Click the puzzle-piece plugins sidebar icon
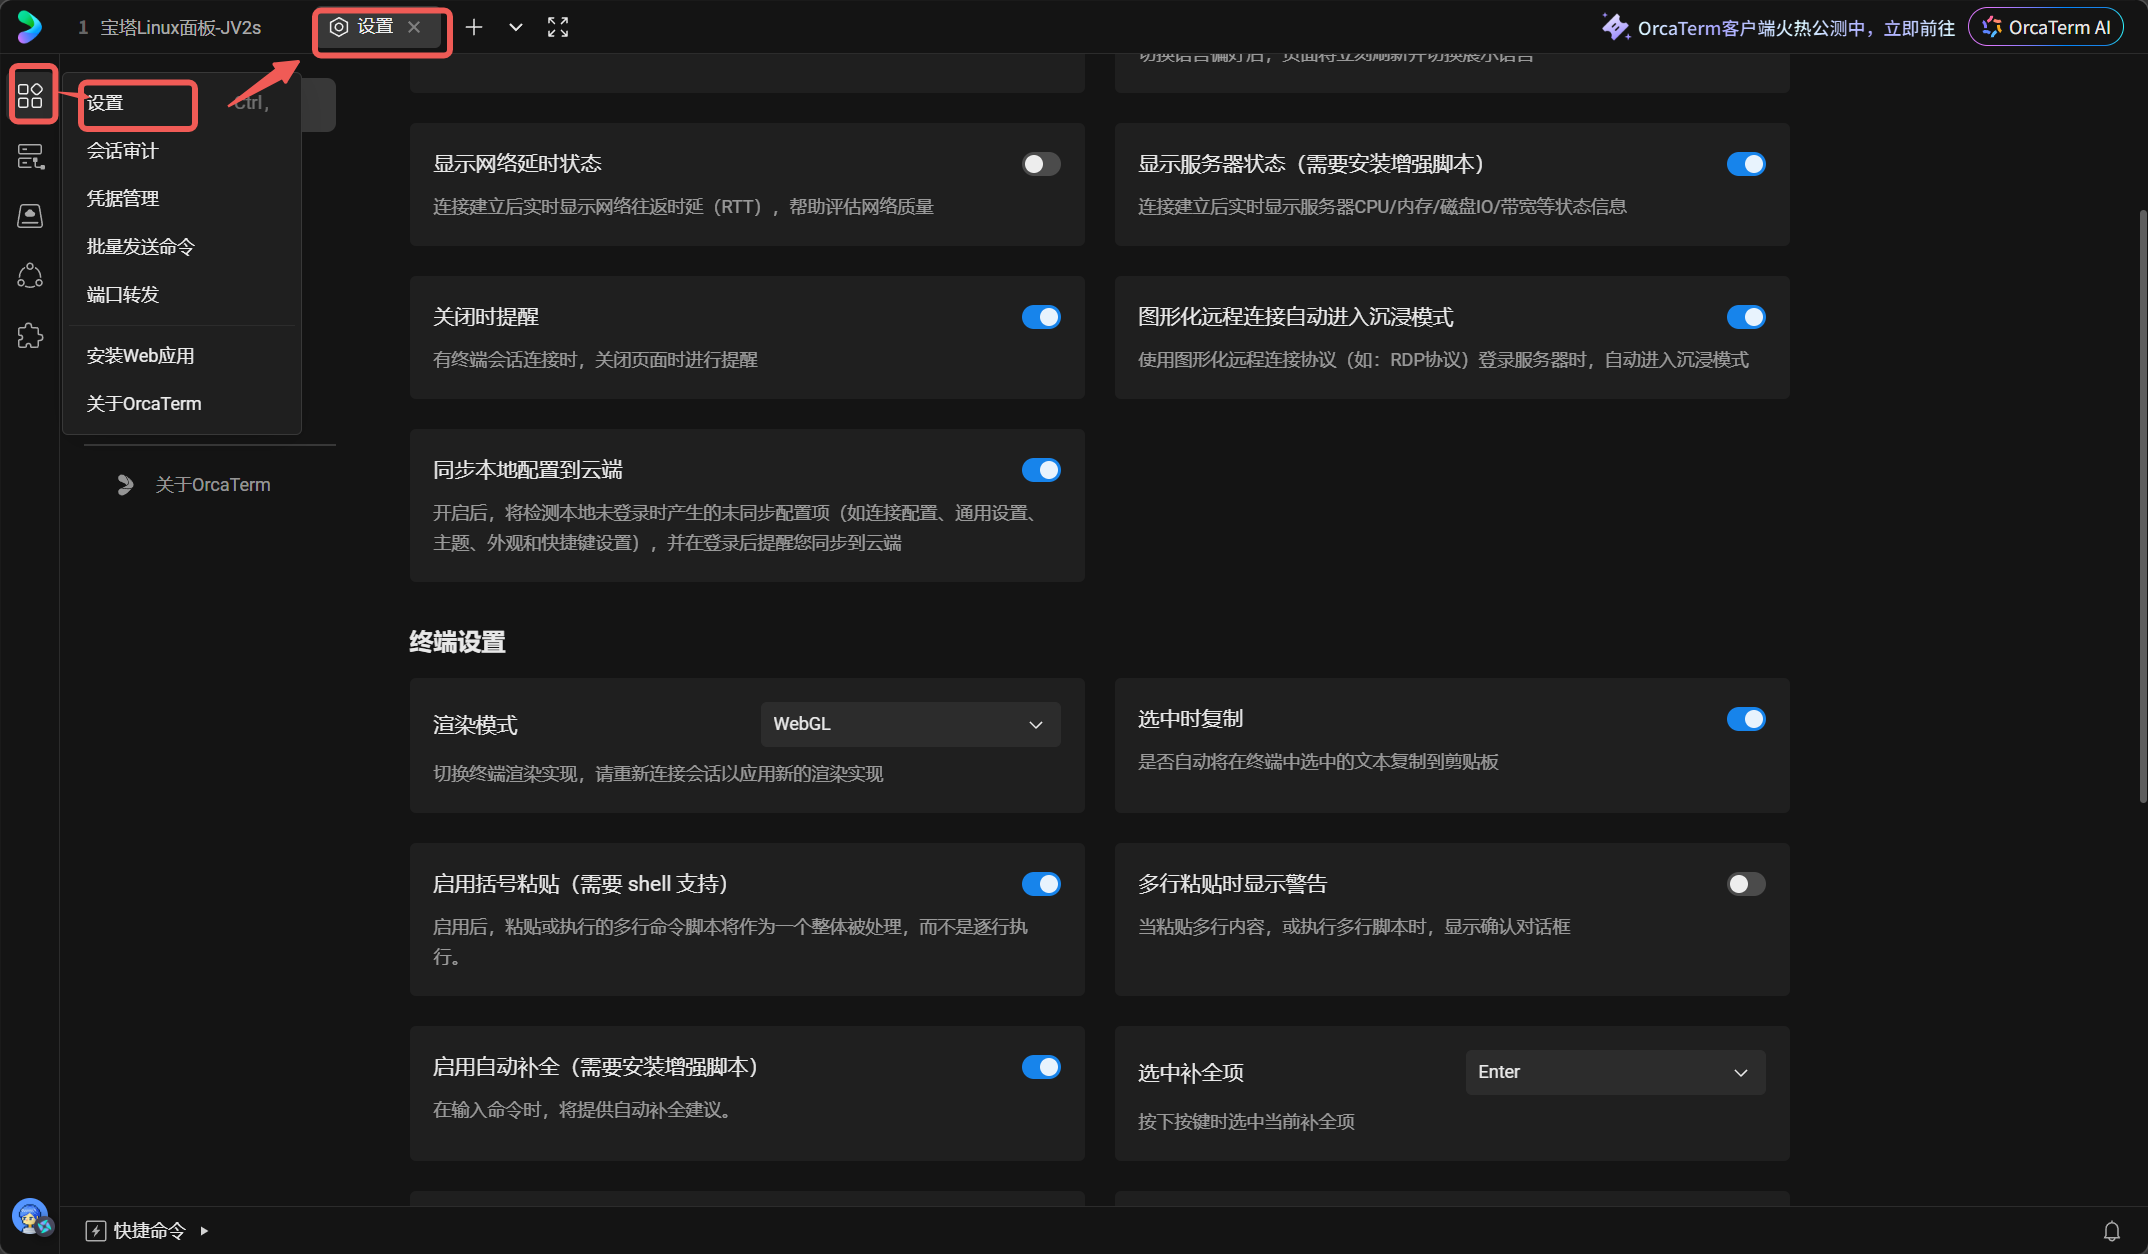Screen dimensions: 2148x1254 tap(30, 336)
